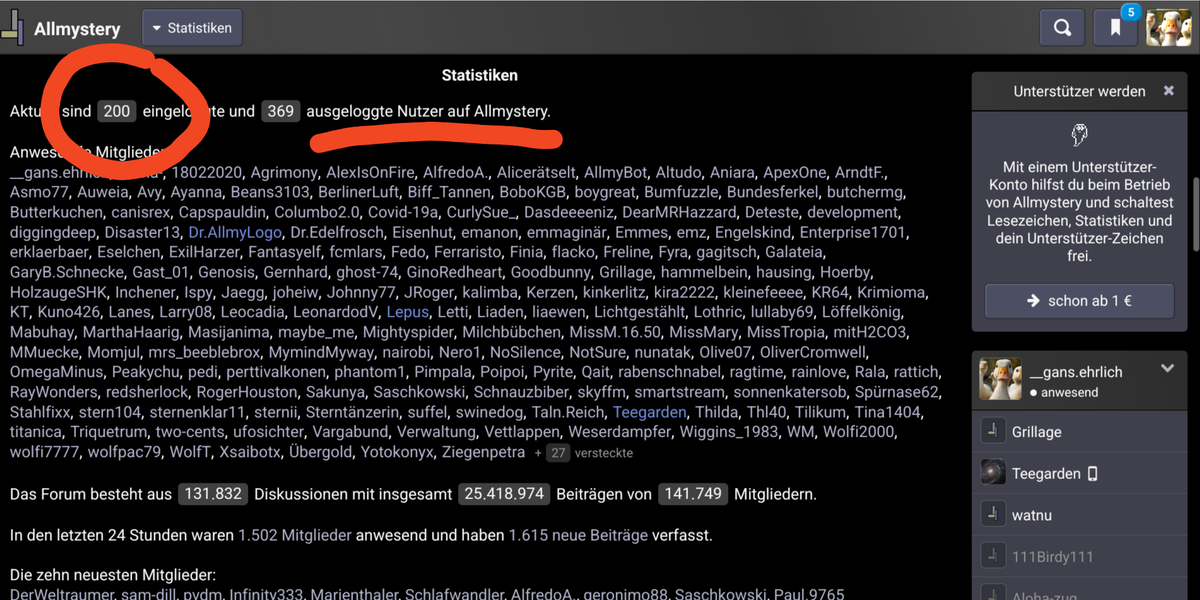Open the Statistiken dropdown menu
Screen dimensions: 1200x600
192,28
